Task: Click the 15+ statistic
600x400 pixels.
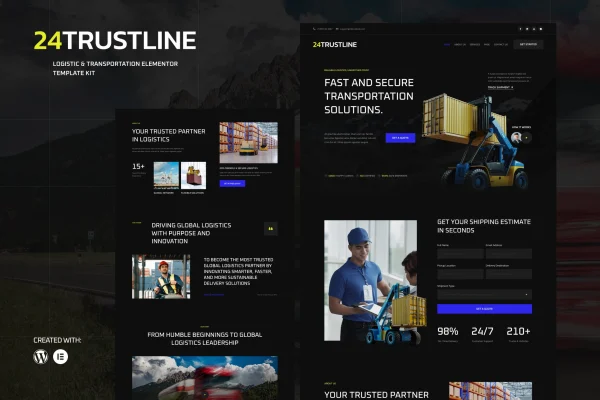Action: click(138, 167)
